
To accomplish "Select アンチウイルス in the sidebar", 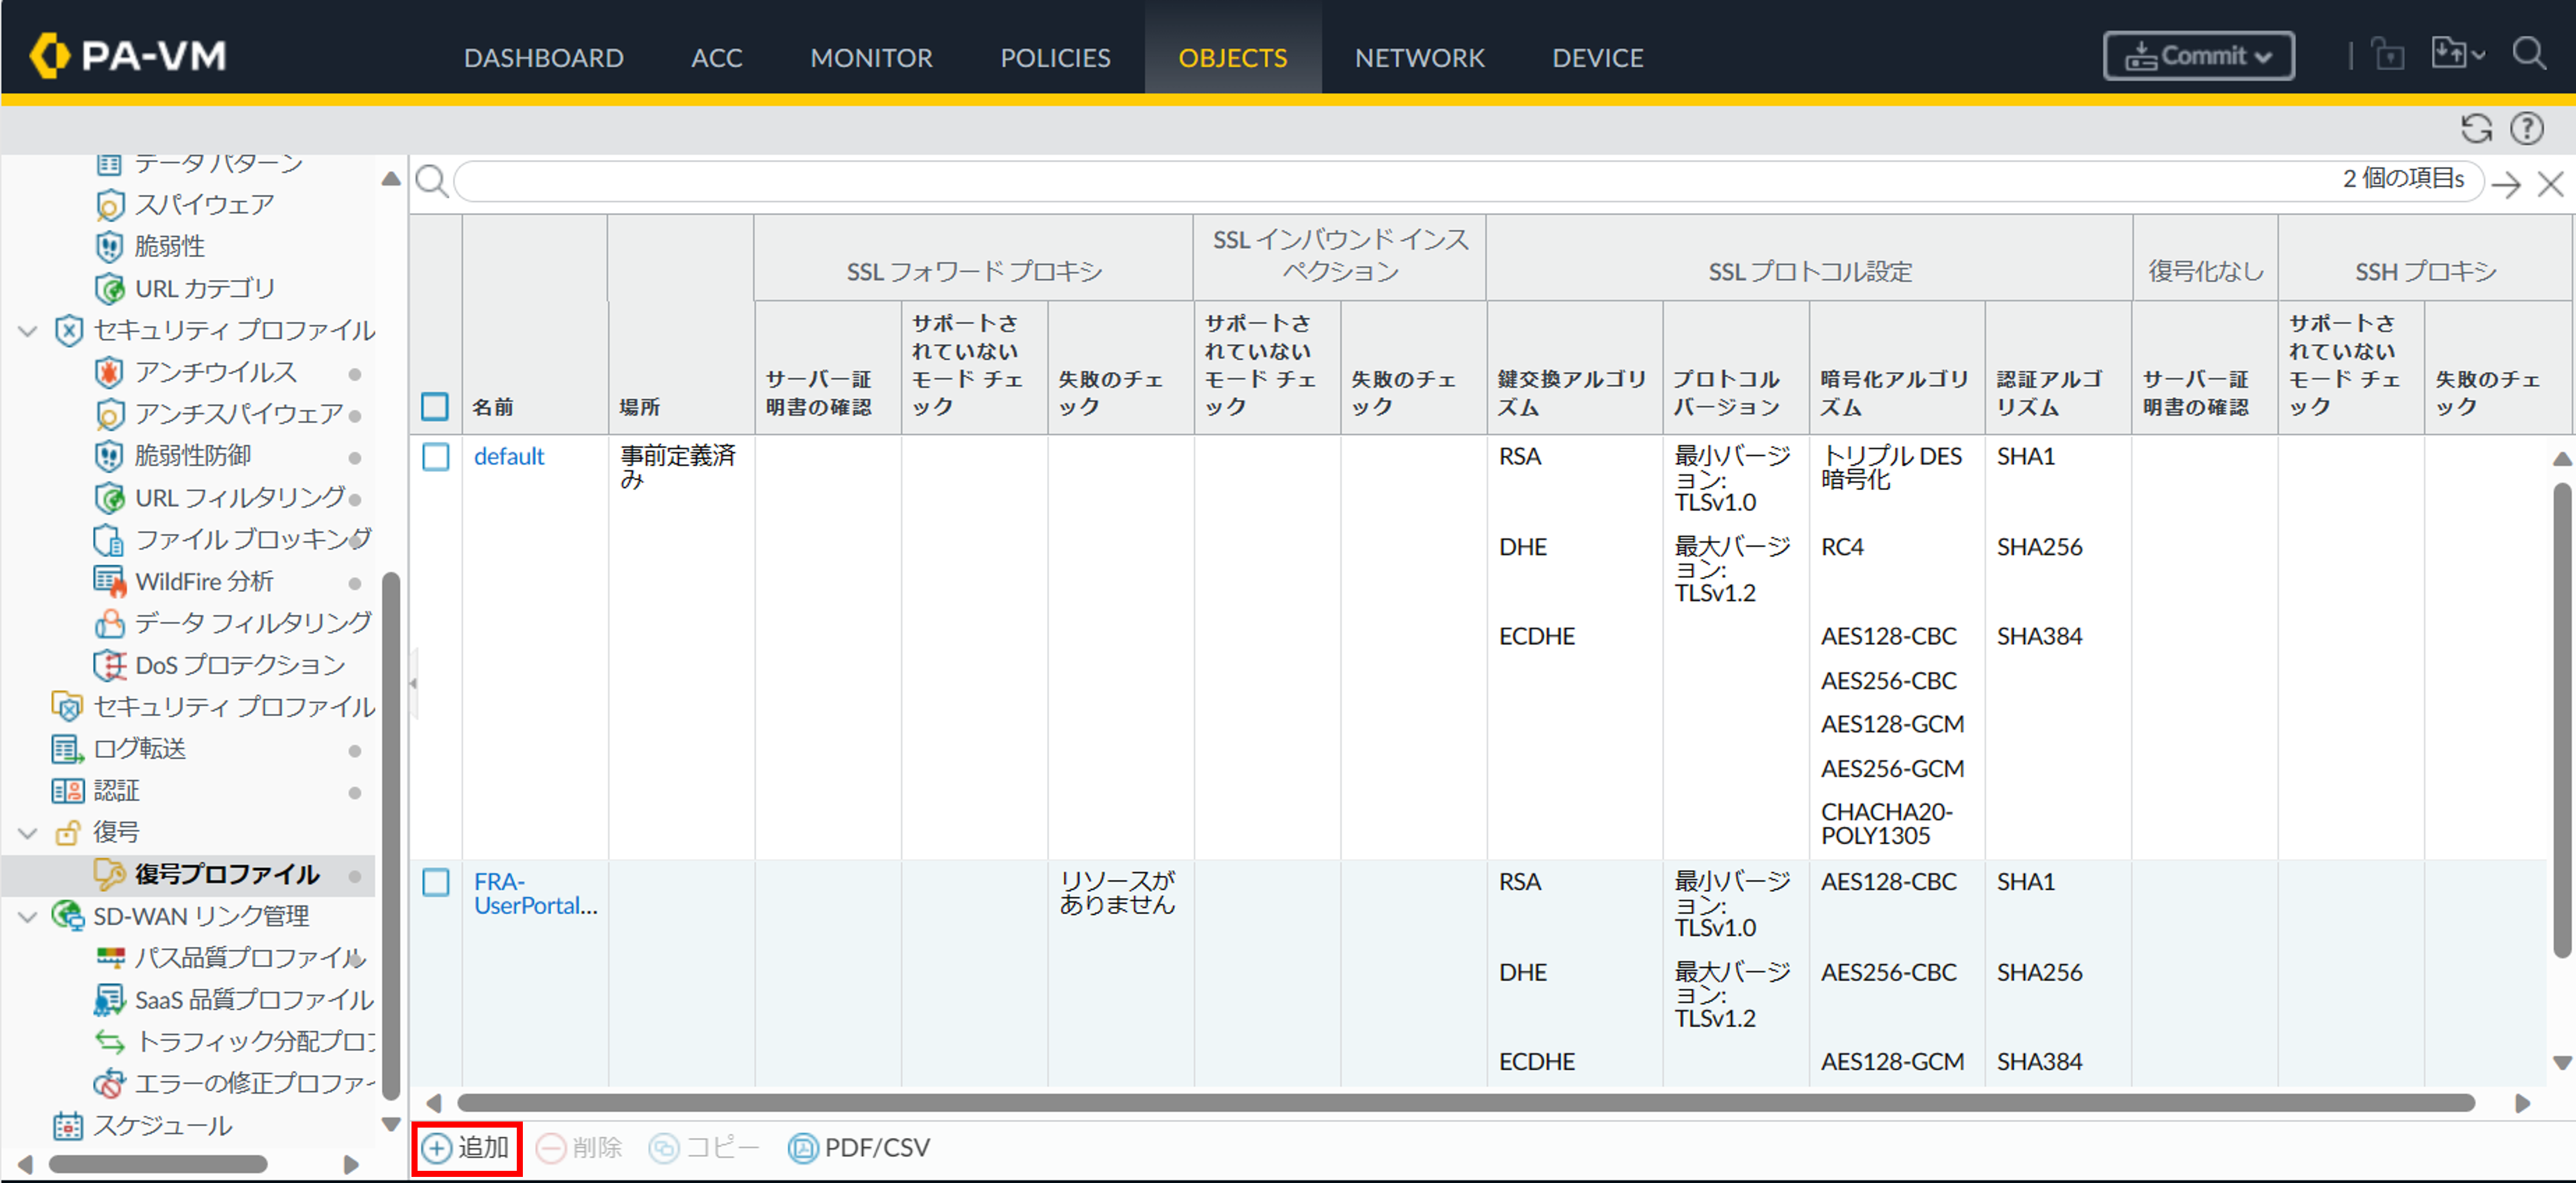I will pyautogui.click(x=215, y=372).
